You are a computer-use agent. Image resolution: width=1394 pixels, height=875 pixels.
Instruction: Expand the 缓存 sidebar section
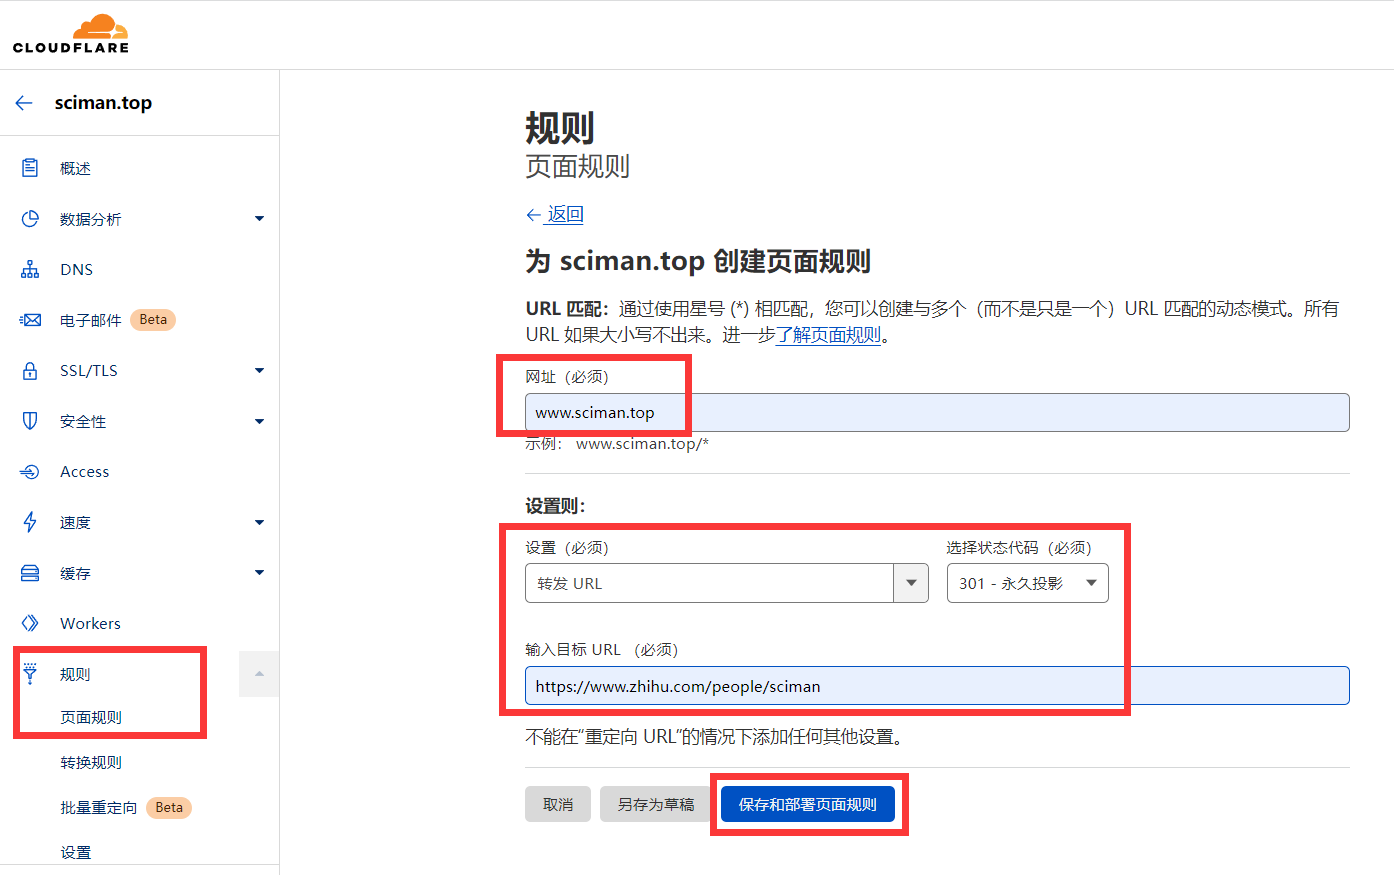point(259,573)
